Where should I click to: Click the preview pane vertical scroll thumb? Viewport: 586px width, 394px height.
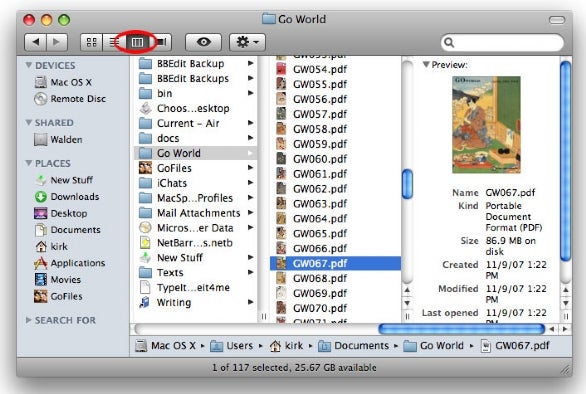click(566, 161)
